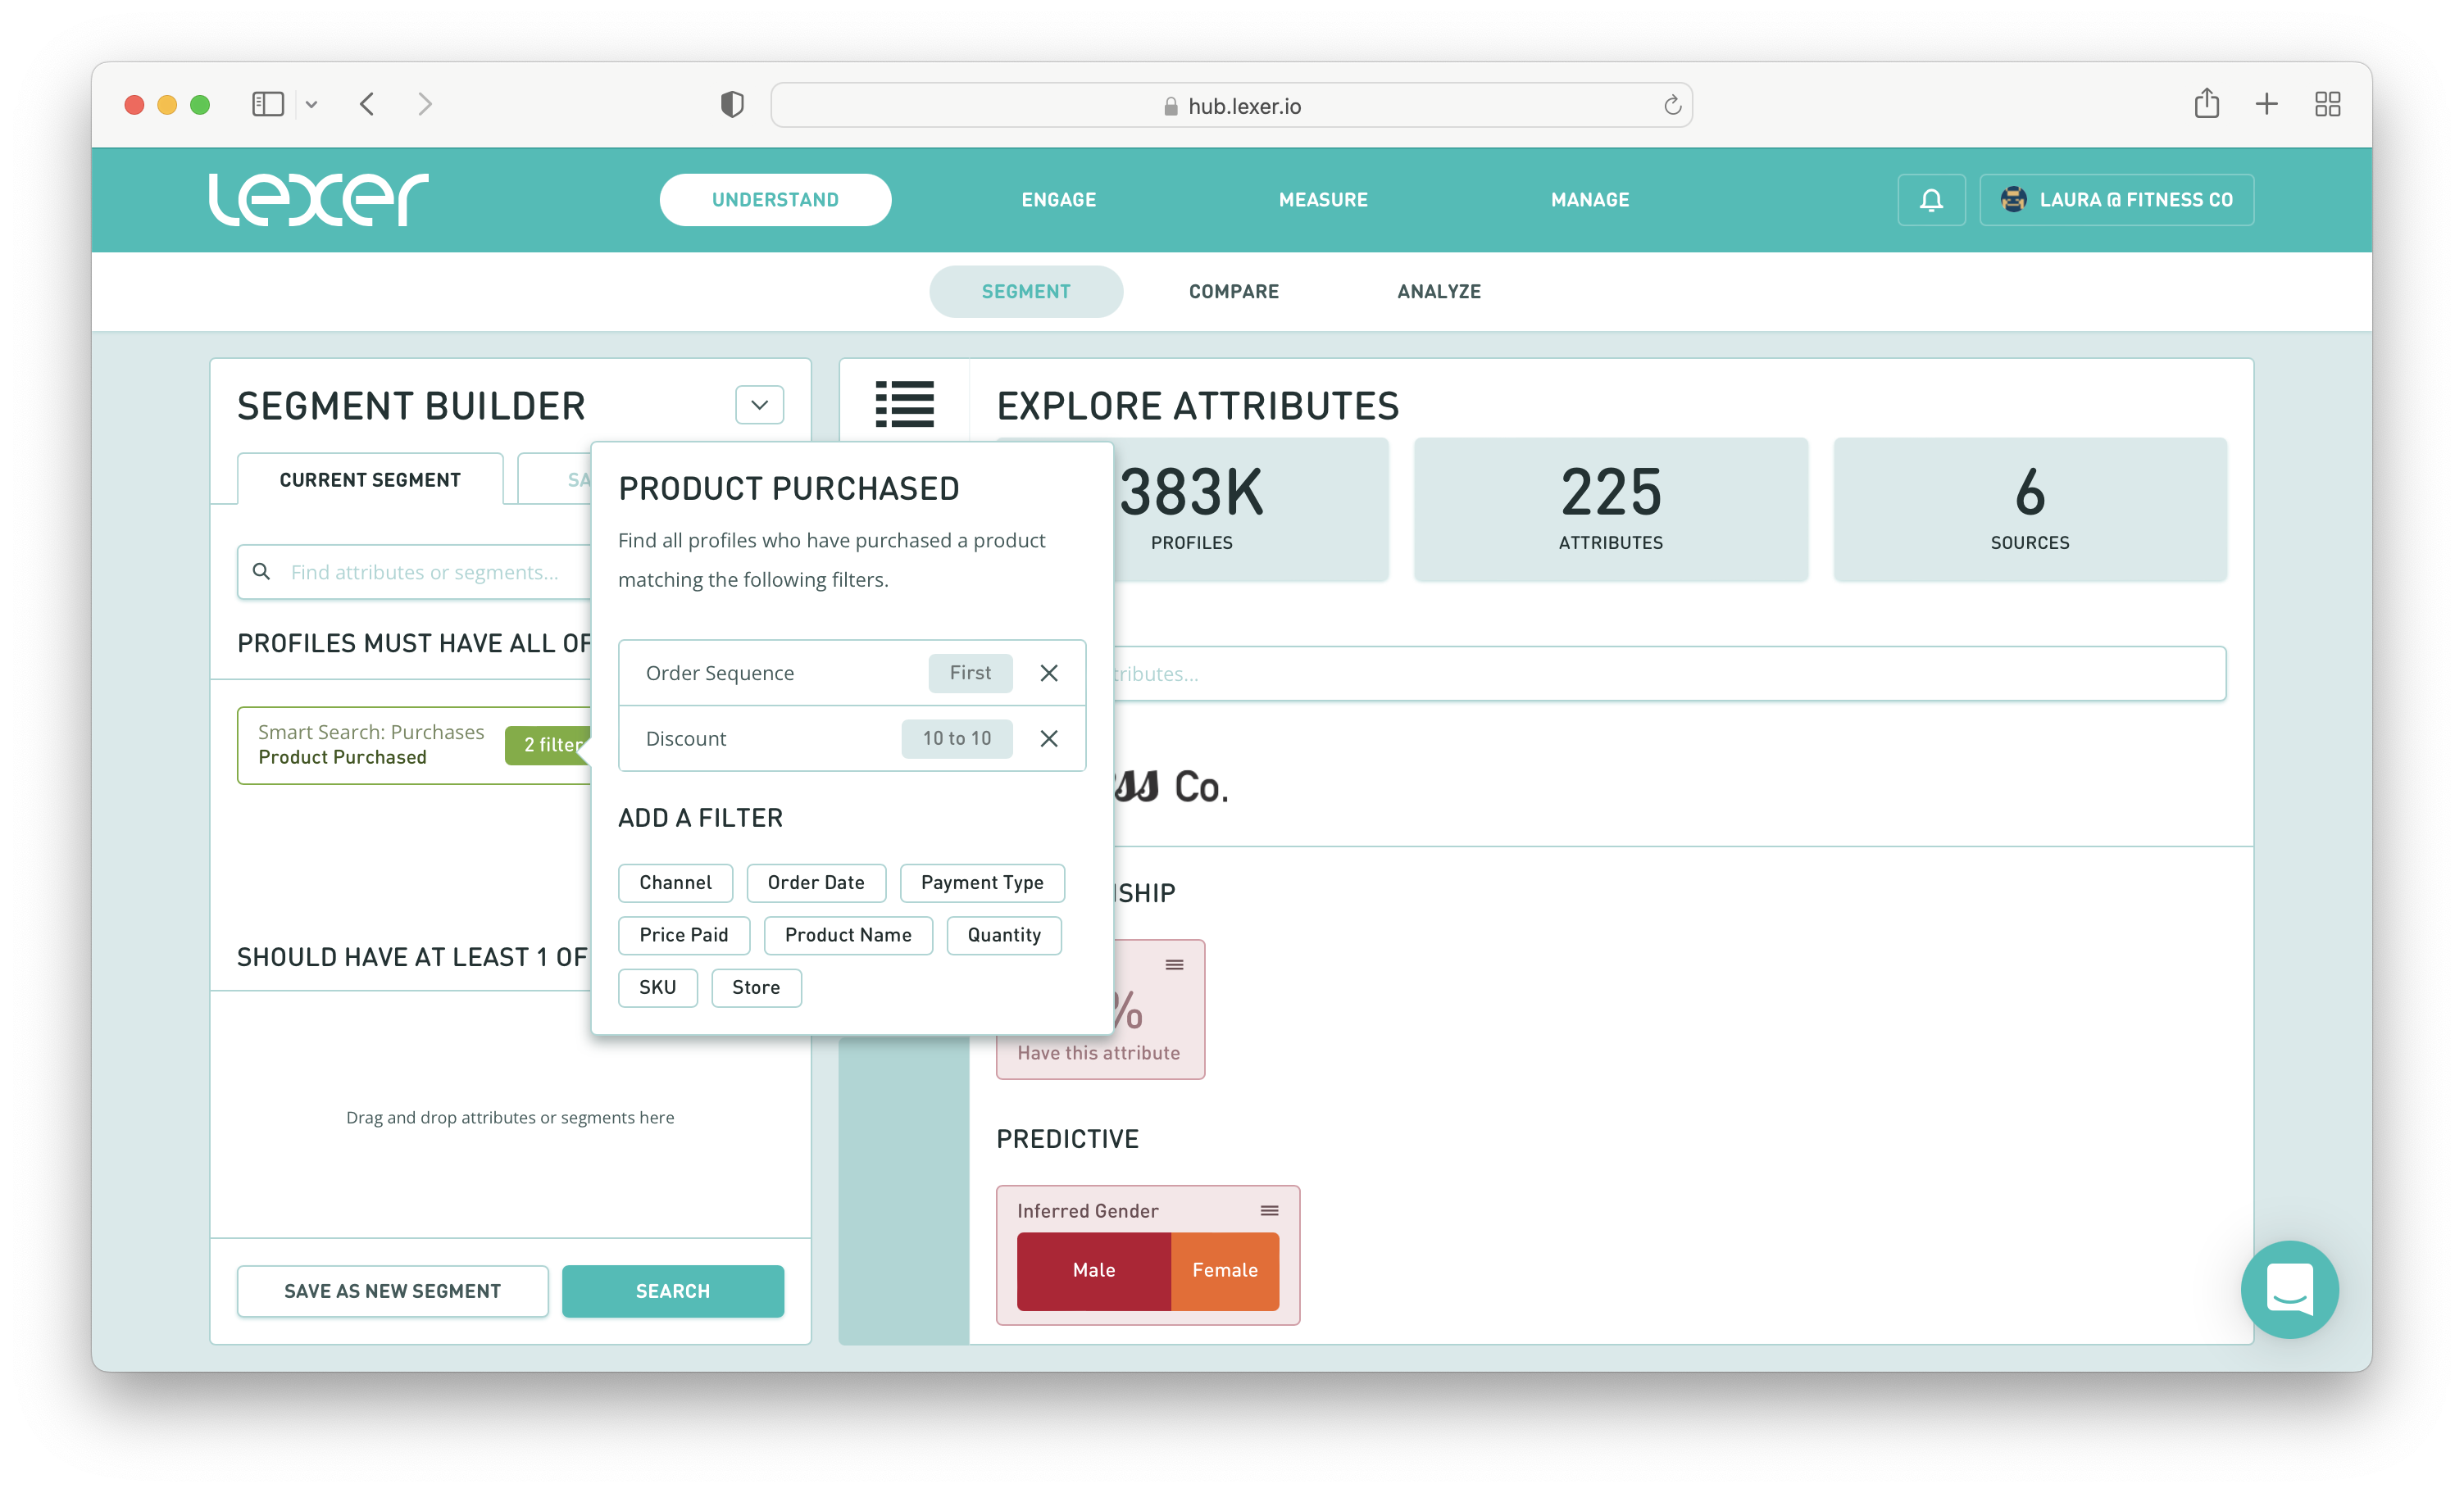The width and height of the screenshot is (2464, 1493).
Task: Reload the page with refresh icon
Action: [1672, 105]
